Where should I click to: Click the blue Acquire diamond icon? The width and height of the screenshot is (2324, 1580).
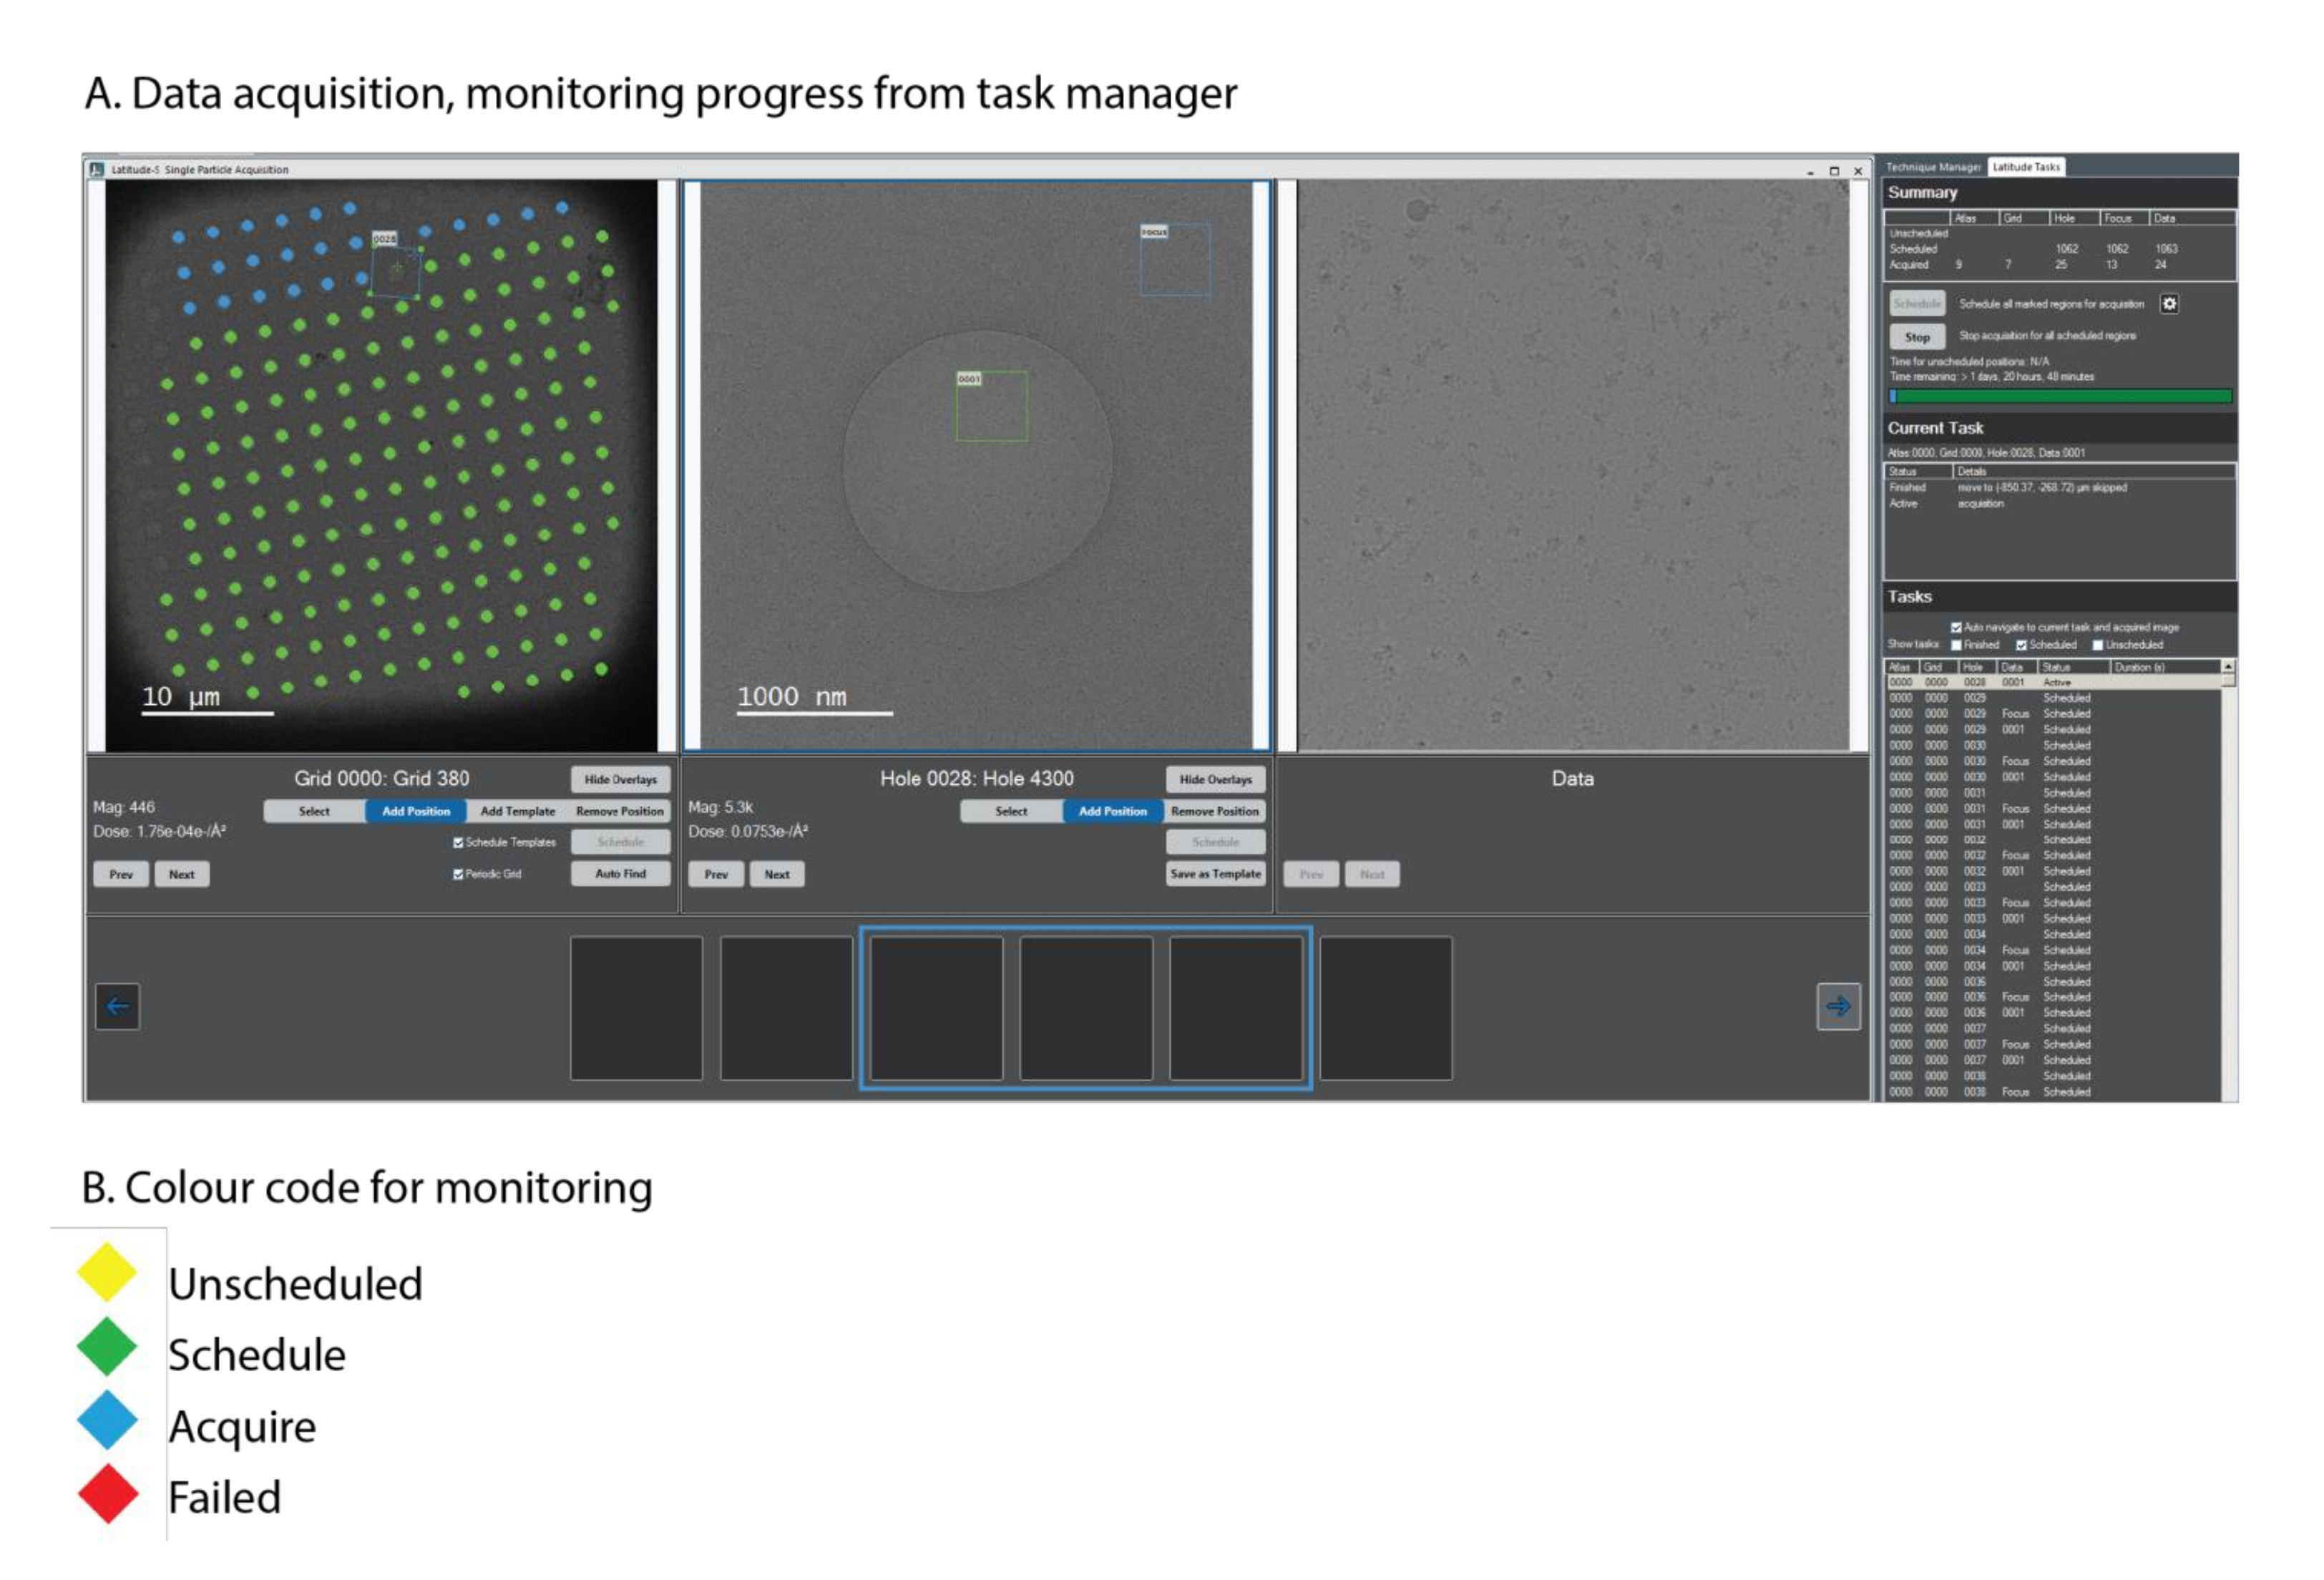pyautogui.click(x=107, y=1419)
